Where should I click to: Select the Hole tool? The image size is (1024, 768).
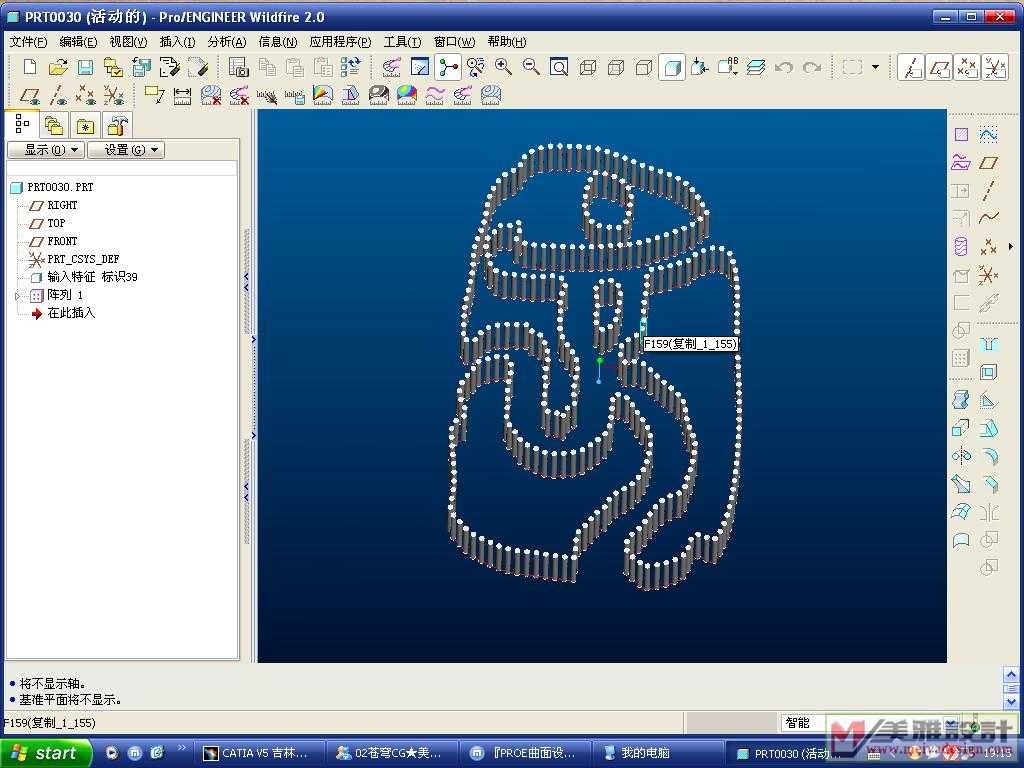pyautogui.click(x=988, y=344)
